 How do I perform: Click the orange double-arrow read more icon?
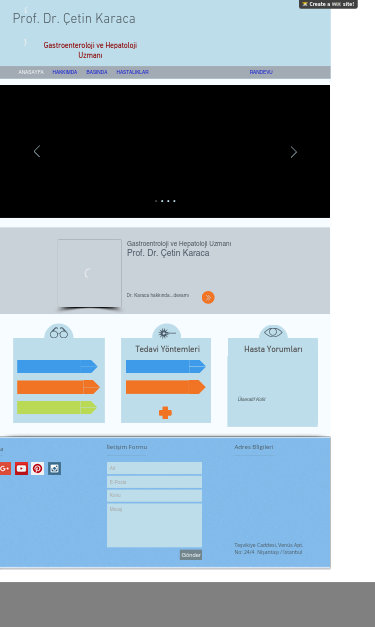[208, 298]
